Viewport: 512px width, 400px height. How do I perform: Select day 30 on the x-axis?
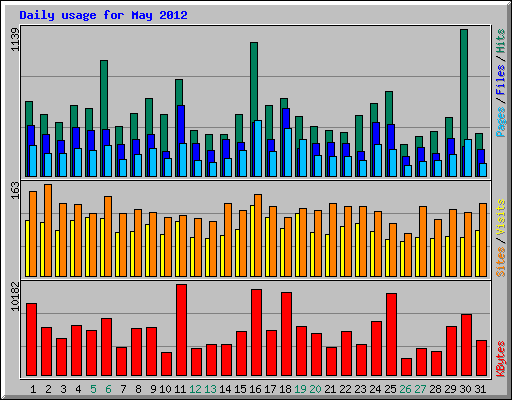tap(465, 389)
